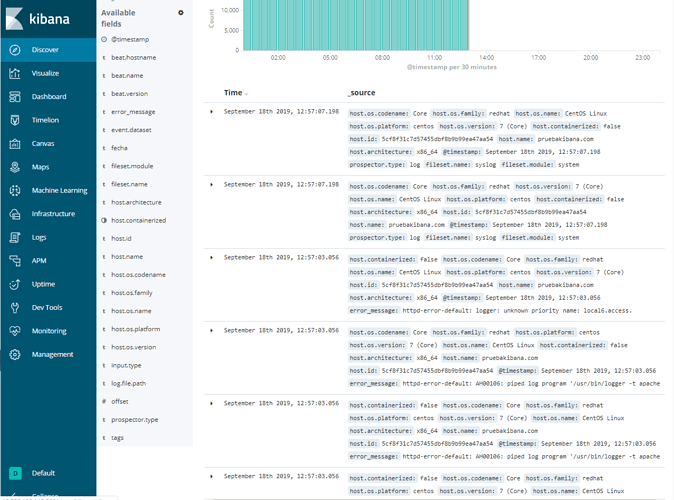Select the host.os.family field
Viewport: 674px width, 500px height.
coord(132,293)
